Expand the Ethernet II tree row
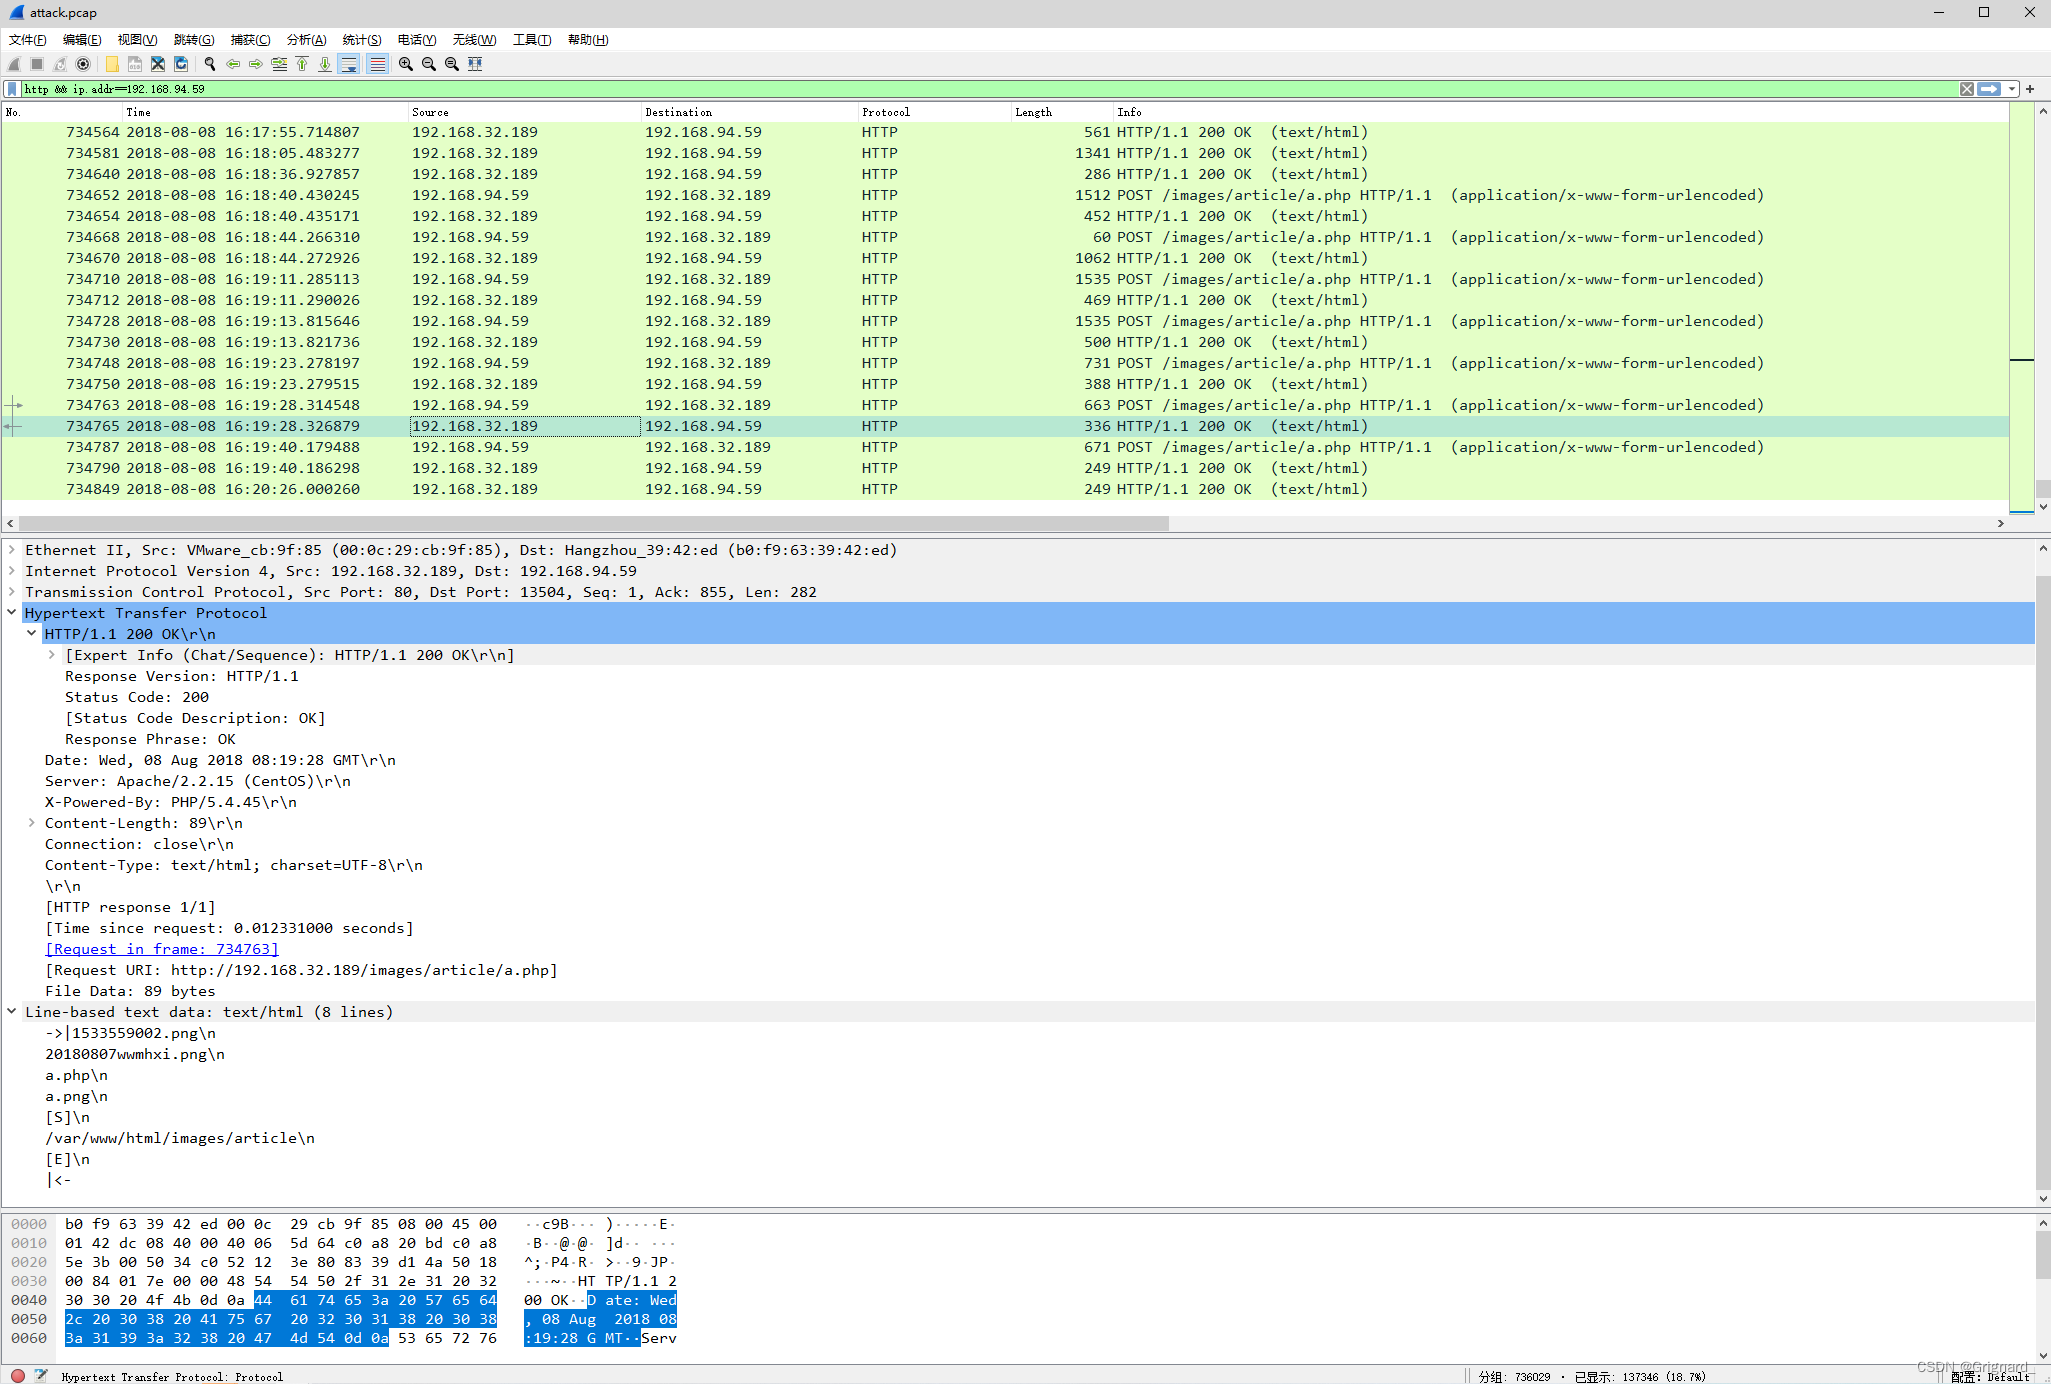 [x=12, y=550]
